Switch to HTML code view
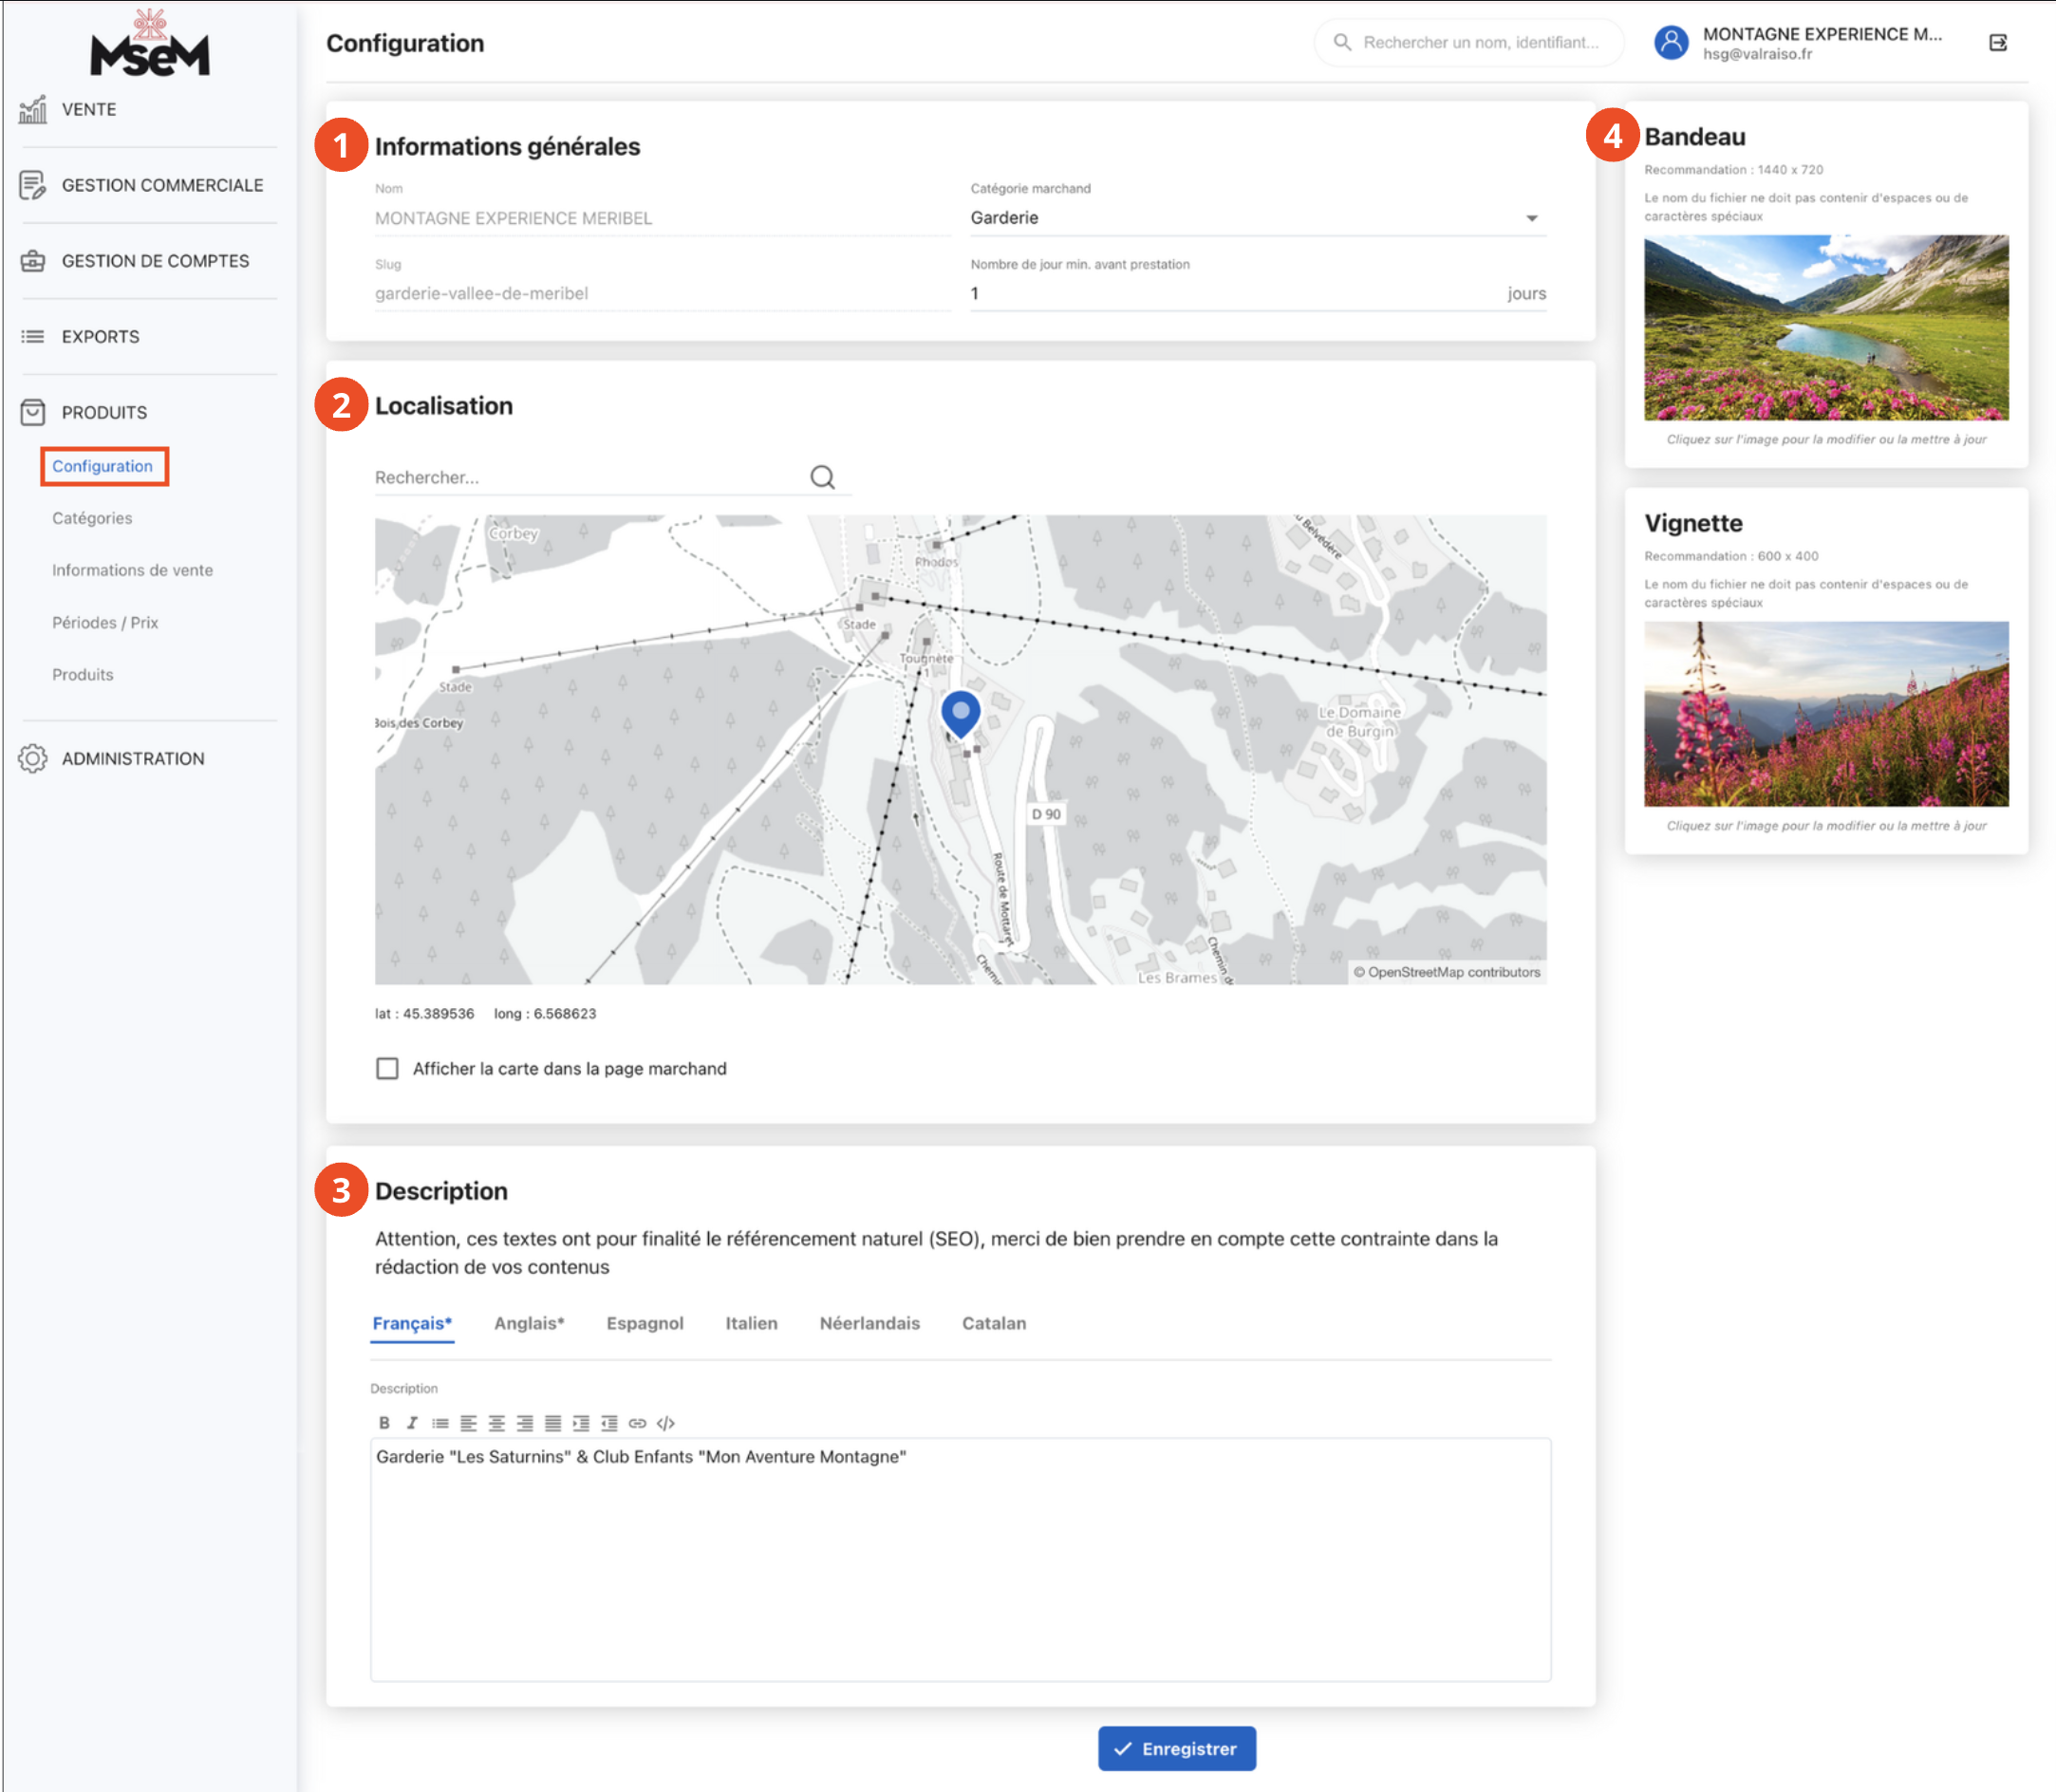The image size is (2056, 1792). pyautogui.click(x=666, y=1422)
